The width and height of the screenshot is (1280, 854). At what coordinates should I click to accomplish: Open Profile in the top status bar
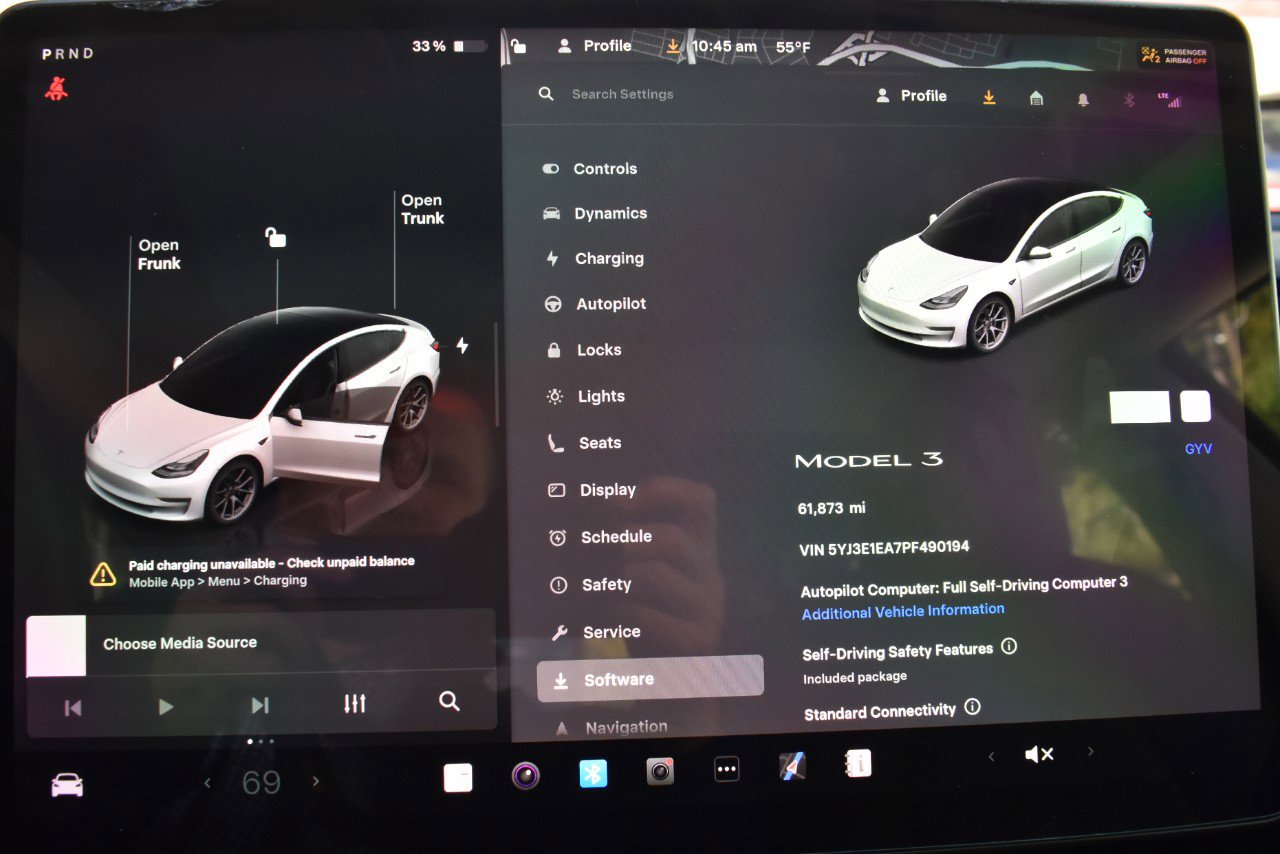click(594, 45)
